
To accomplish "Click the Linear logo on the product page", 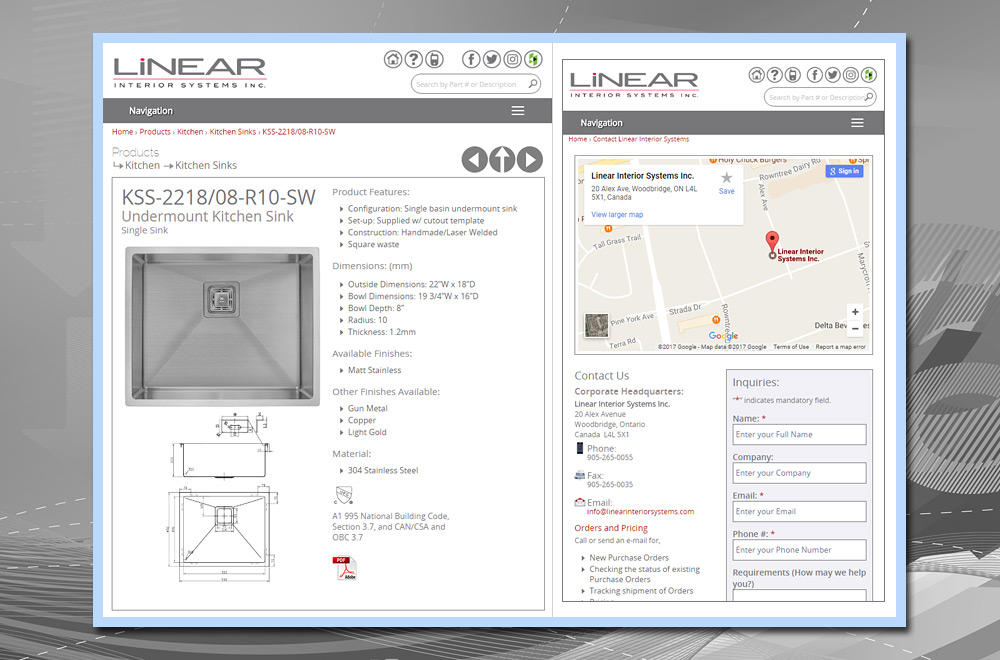I will coord(189,73).
